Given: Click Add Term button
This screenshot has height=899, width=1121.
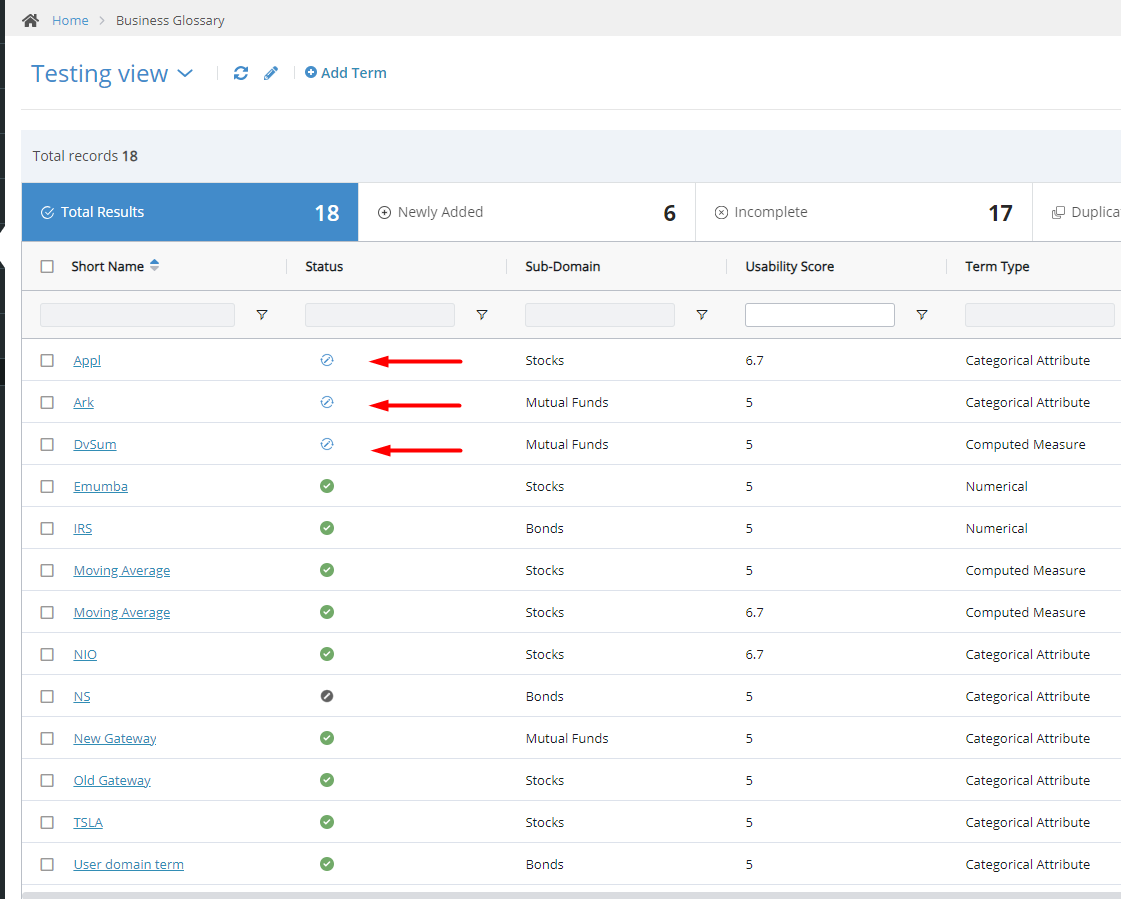Looking at the screenshot, I should [346, 73].
